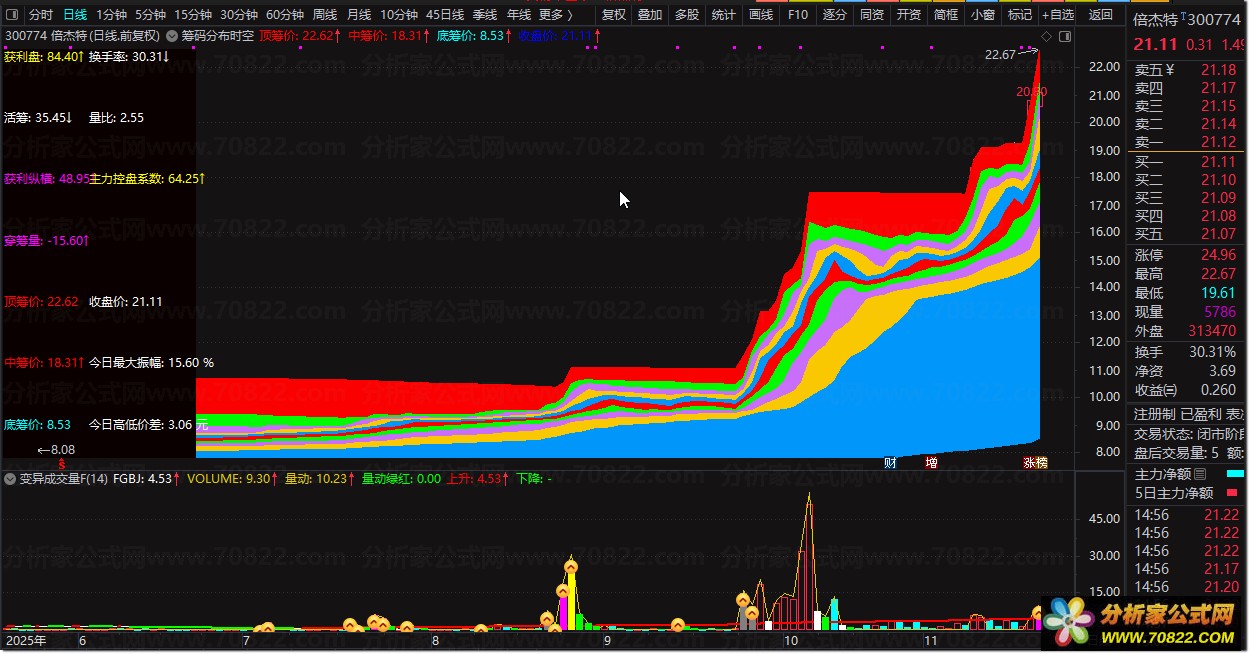Viewport: 1251px width, 654px height.
Task: Open the 变异成交量F indicator dropdown circle
Action: [x=12, y=479]
